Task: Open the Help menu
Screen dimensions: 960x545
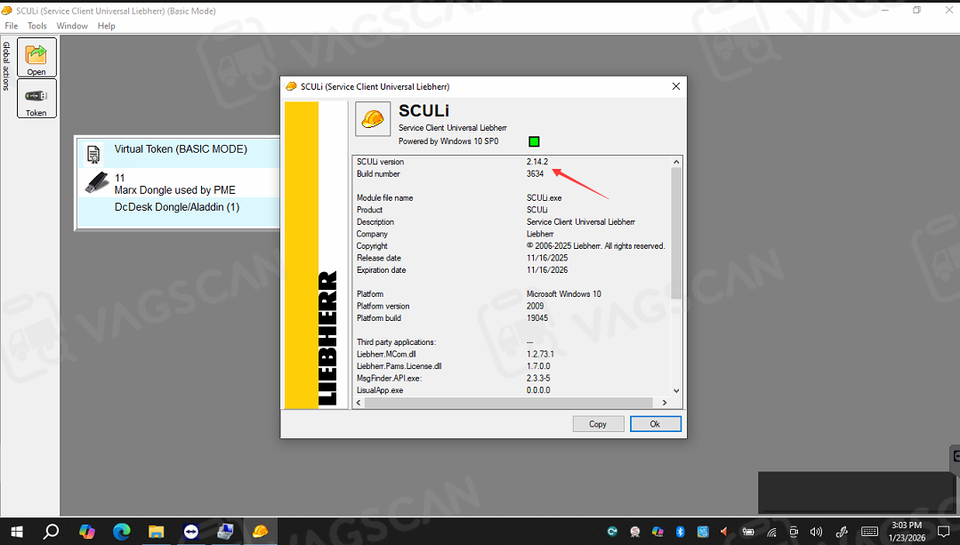Action: [106, 26]
